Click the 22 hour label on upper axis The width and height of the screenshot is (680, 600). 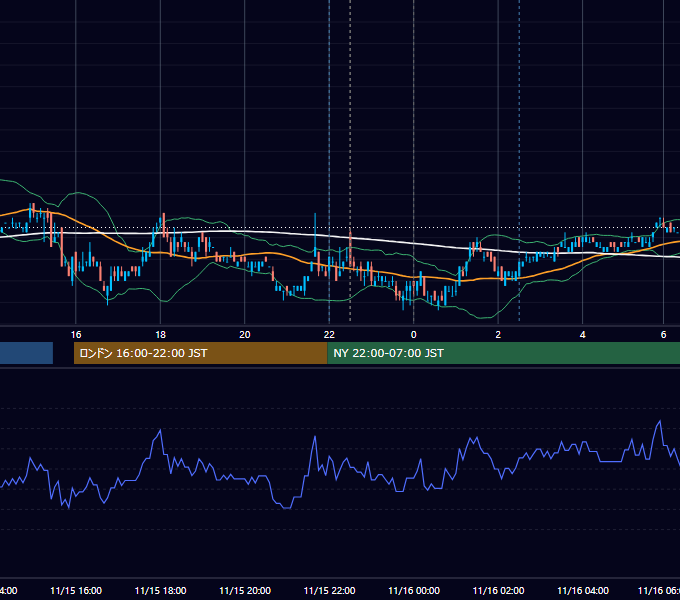coord(329,334)
